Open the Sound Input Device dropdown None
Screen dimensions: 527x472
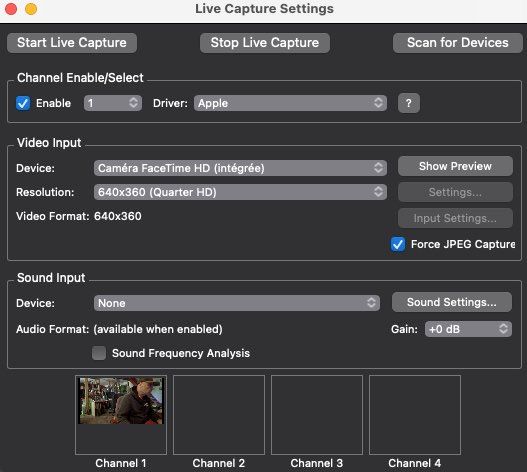(x=237, y=303)
